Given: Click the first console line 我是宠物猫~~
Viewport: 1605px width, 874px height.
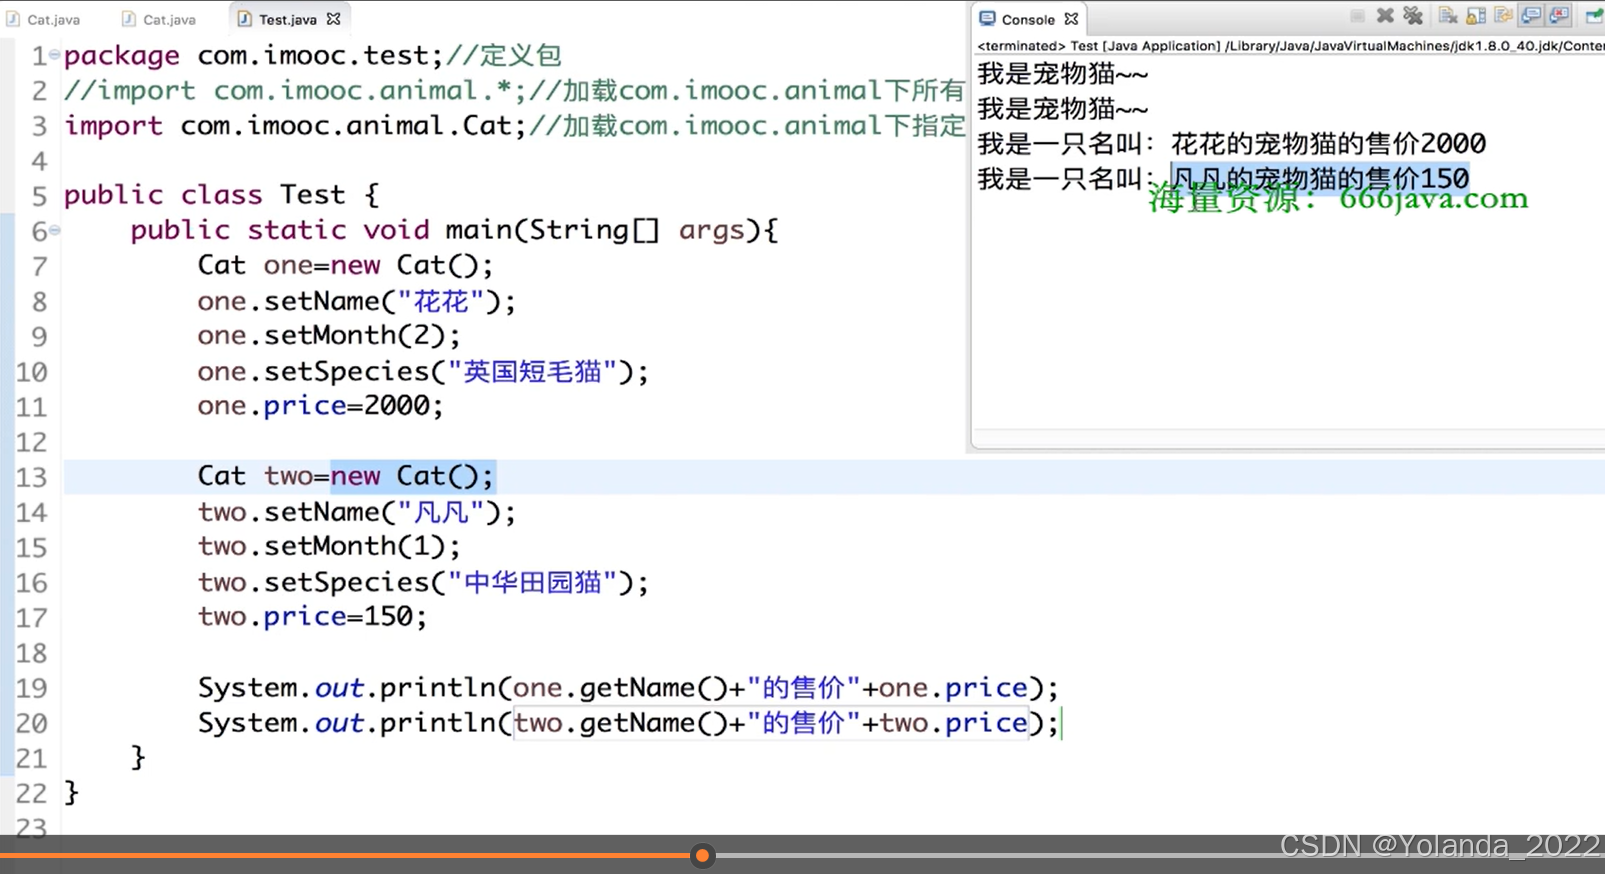Looking at the screenshot, I should (1063, 74).
